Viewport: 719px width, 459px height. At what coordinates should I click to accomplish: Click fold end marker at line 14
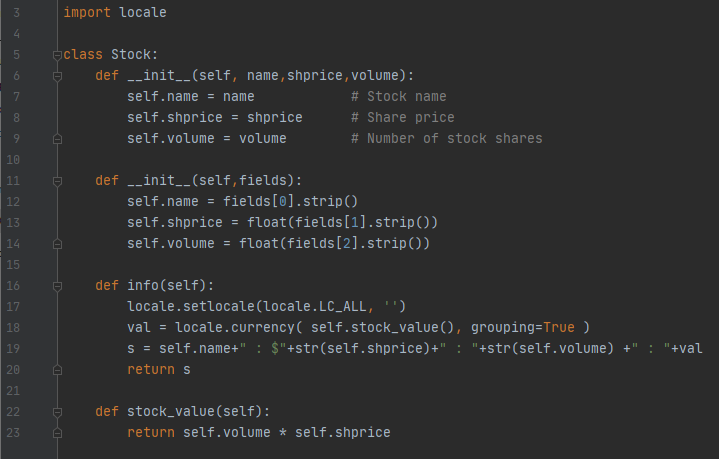(57, 244)
